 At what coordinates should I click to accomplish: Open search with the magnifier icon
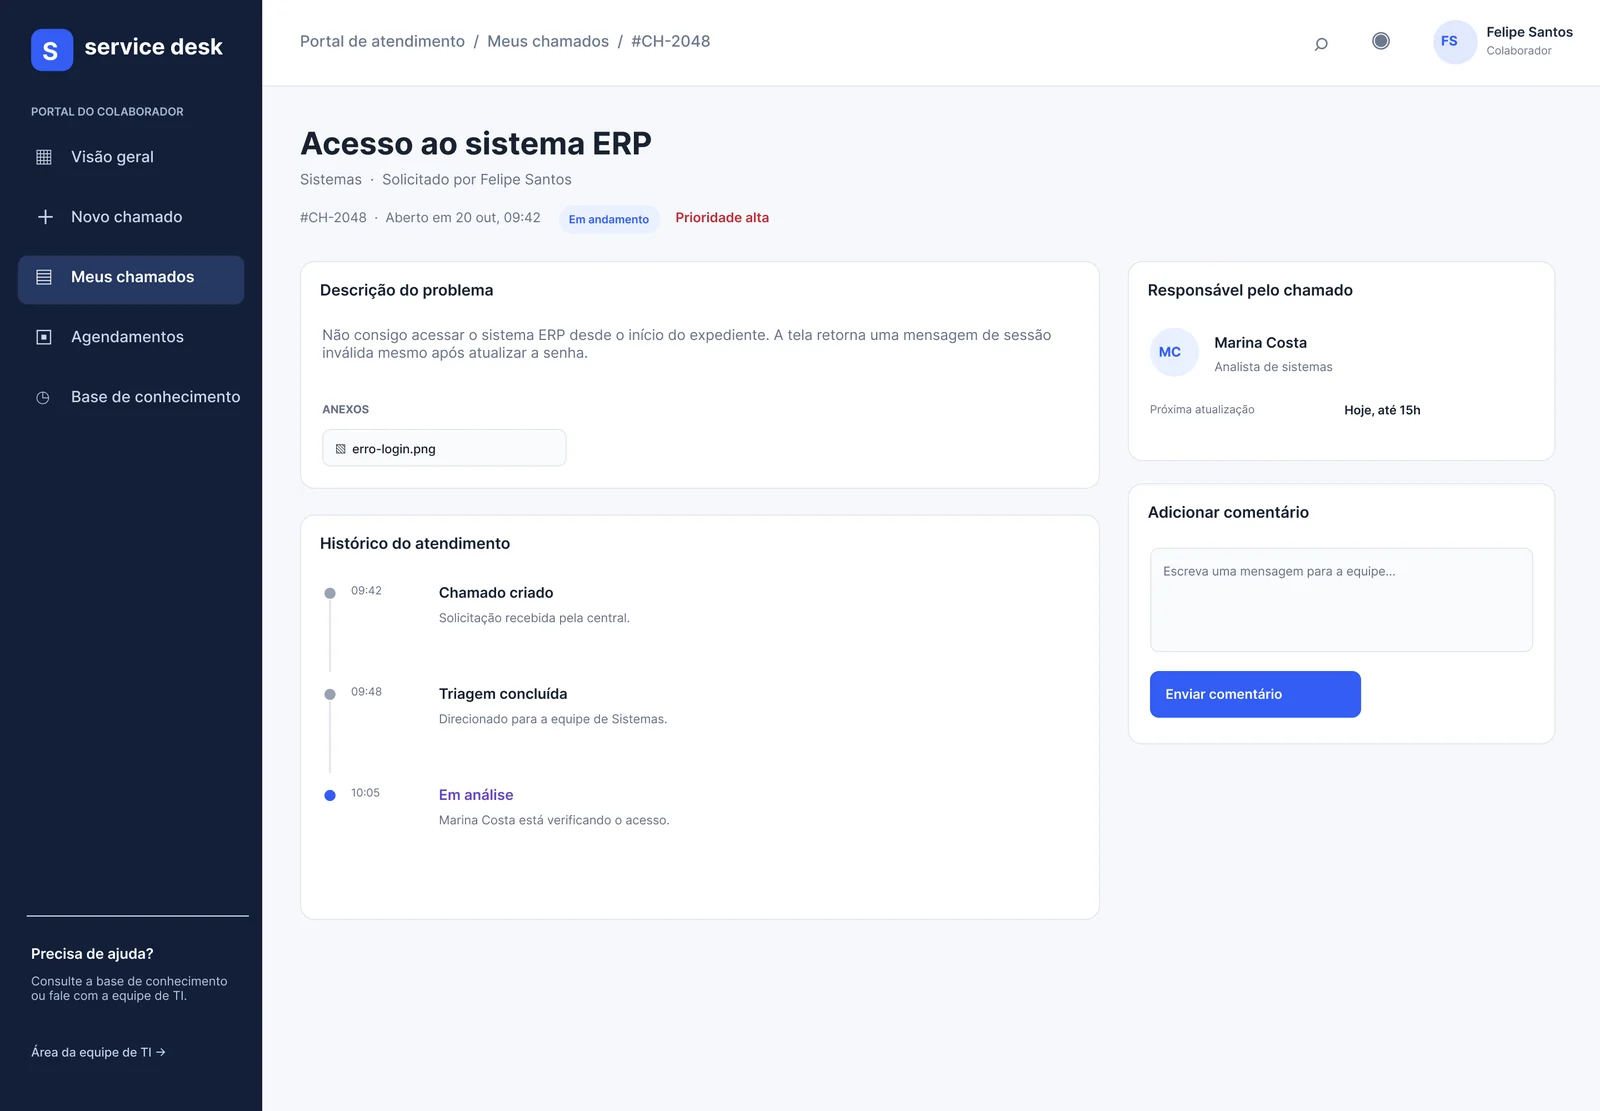pos(1321,43)
